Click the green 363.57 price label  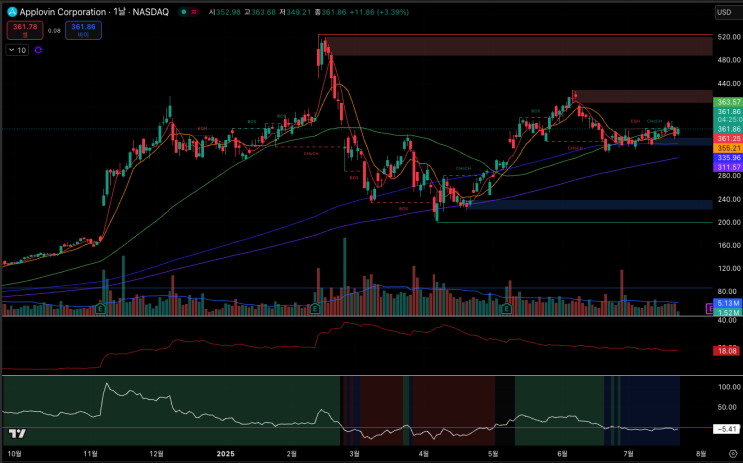tap(728, 102)
